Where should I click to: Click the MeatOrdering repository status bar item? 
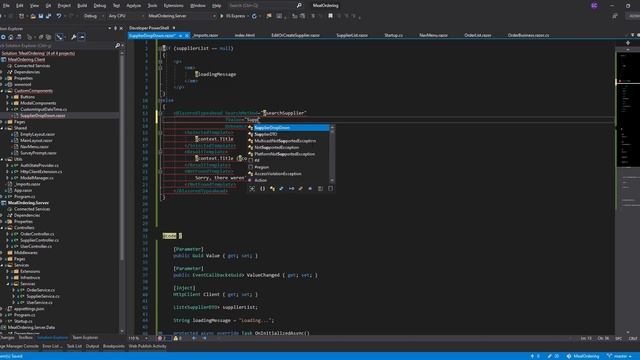coord(583,356)
